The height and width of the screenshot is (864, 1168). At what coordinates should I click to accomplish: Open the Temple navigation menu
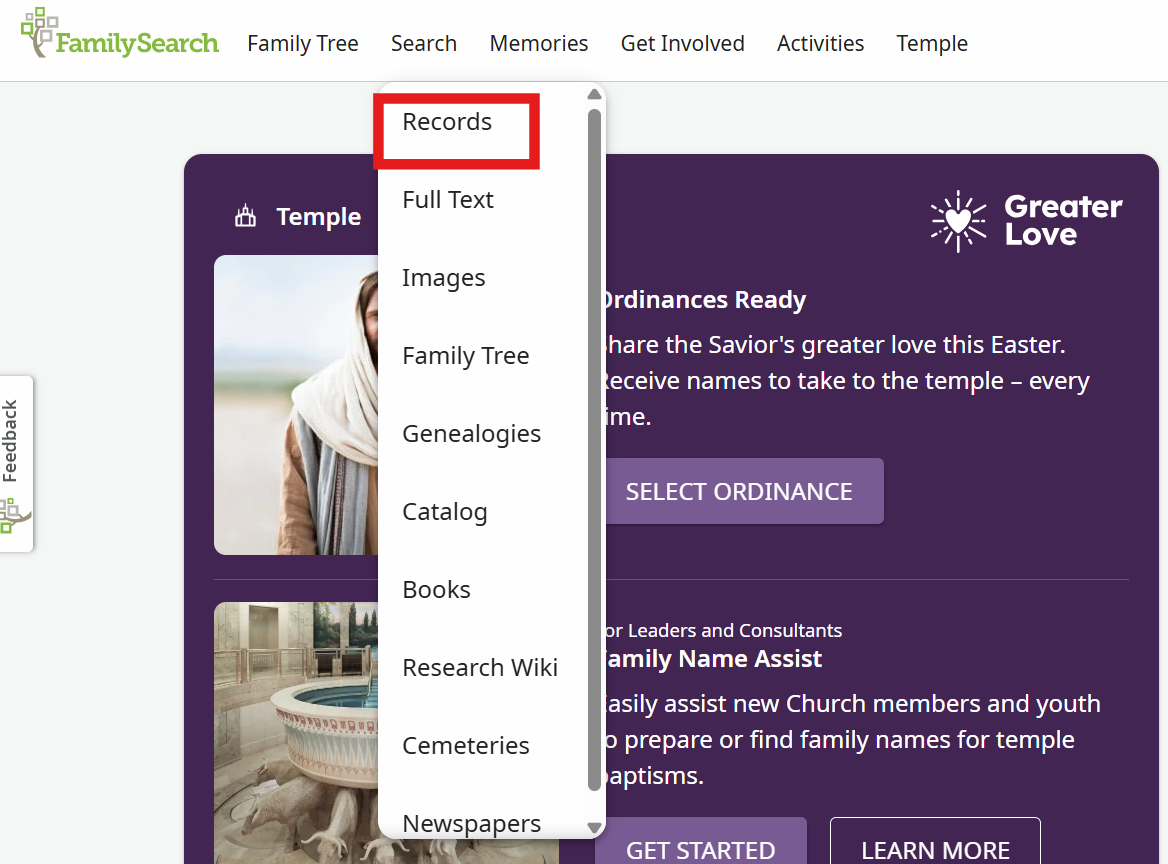tap(932, 43)
